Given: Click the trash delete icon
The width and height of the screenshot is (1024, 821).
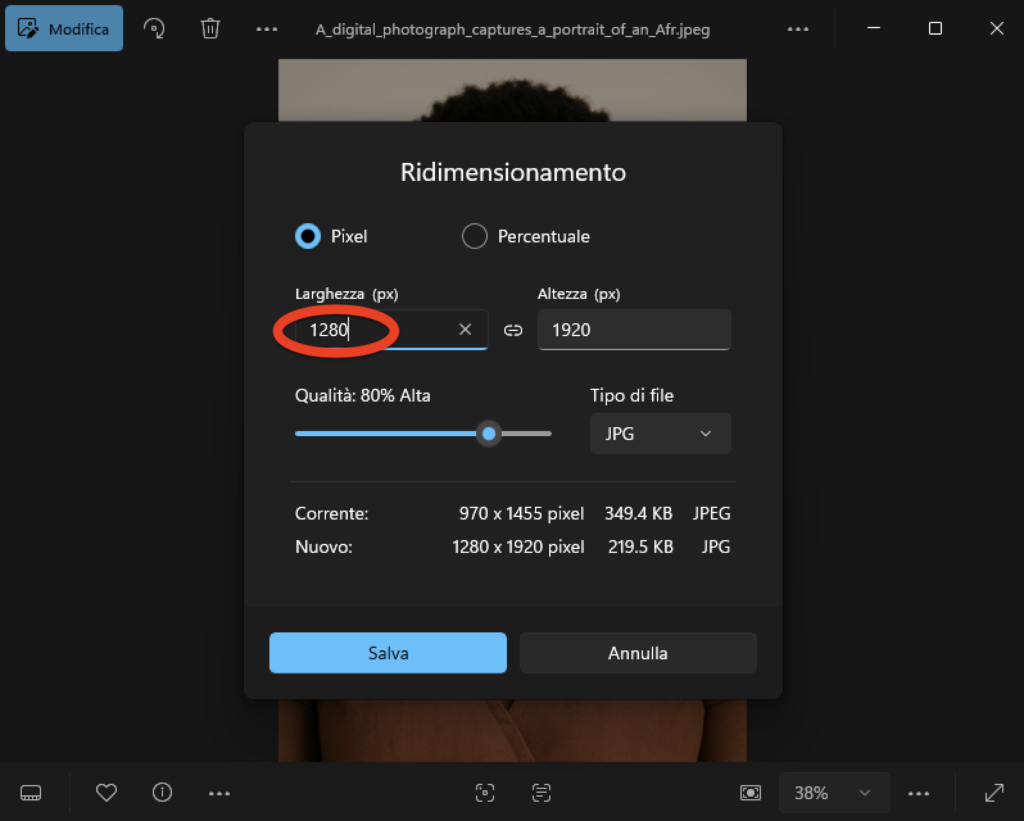Looking at the screenshot, I should [x=210, y=28].
